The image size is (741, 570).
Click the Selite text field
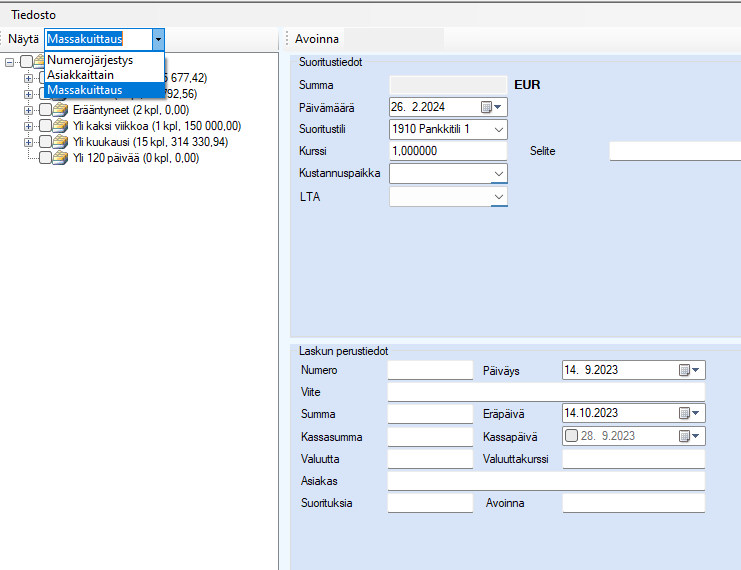(x=674, y=151)
